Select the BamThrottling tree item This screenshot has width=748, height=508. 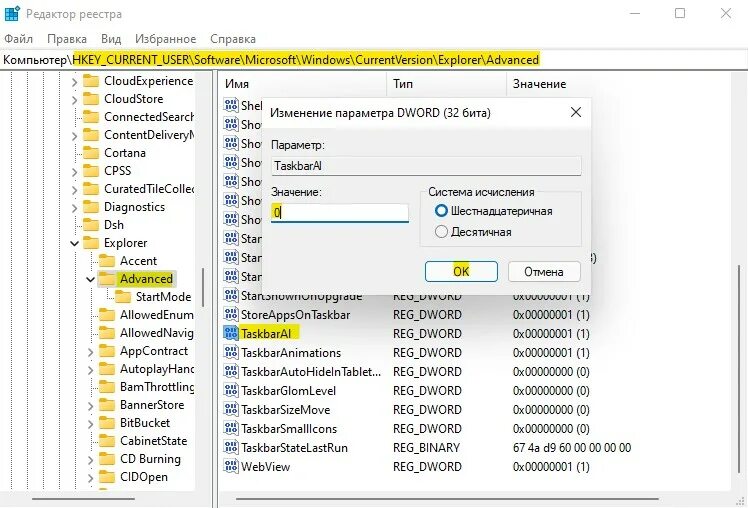point(157,387)
